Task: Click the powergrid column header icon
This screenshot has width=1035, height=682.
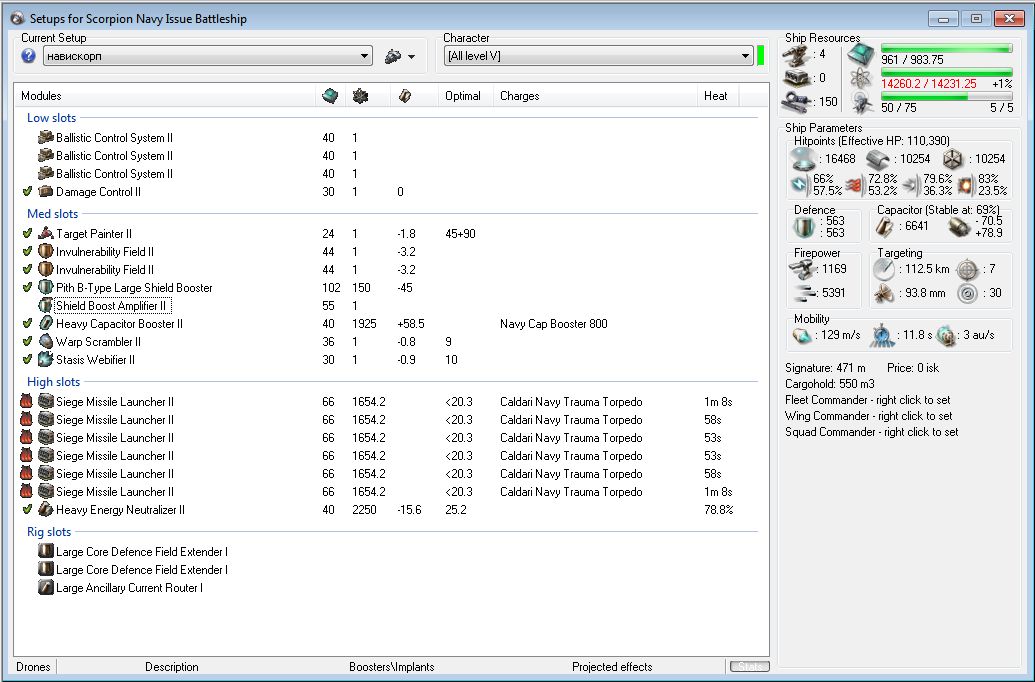Action: pos(359,96)
